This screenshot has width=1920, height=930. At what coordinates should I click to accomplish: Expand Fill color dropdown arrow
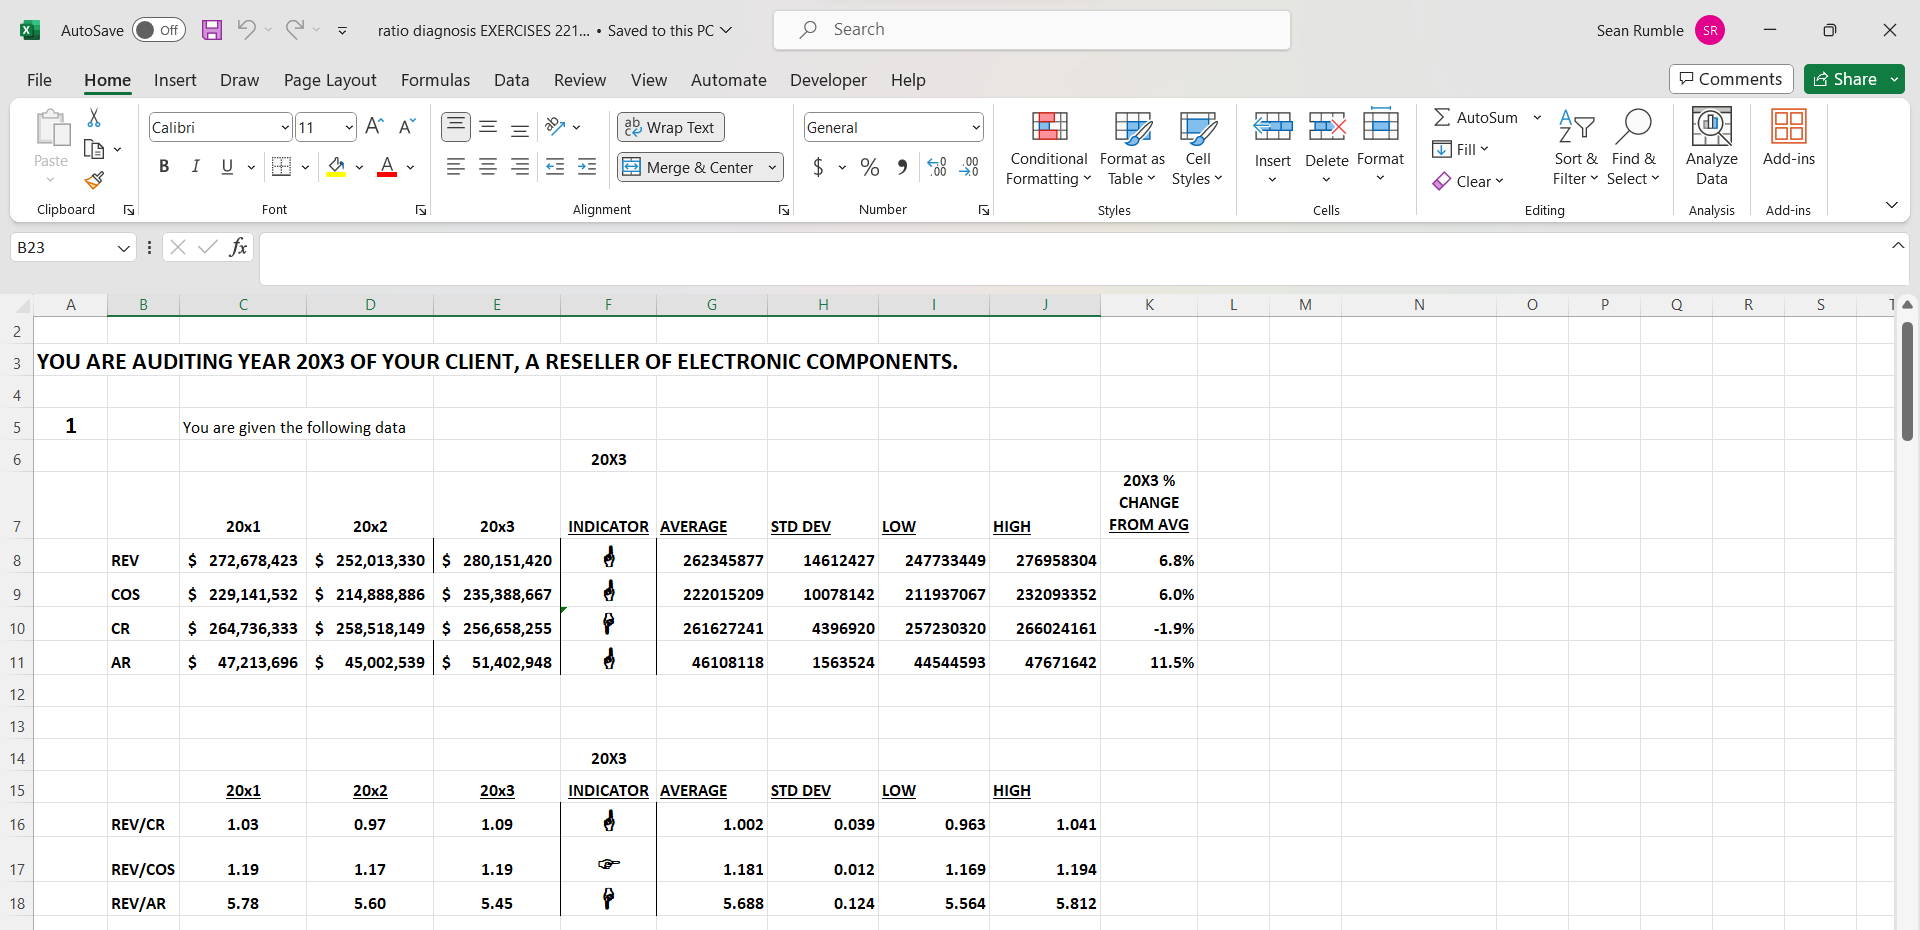359,168
